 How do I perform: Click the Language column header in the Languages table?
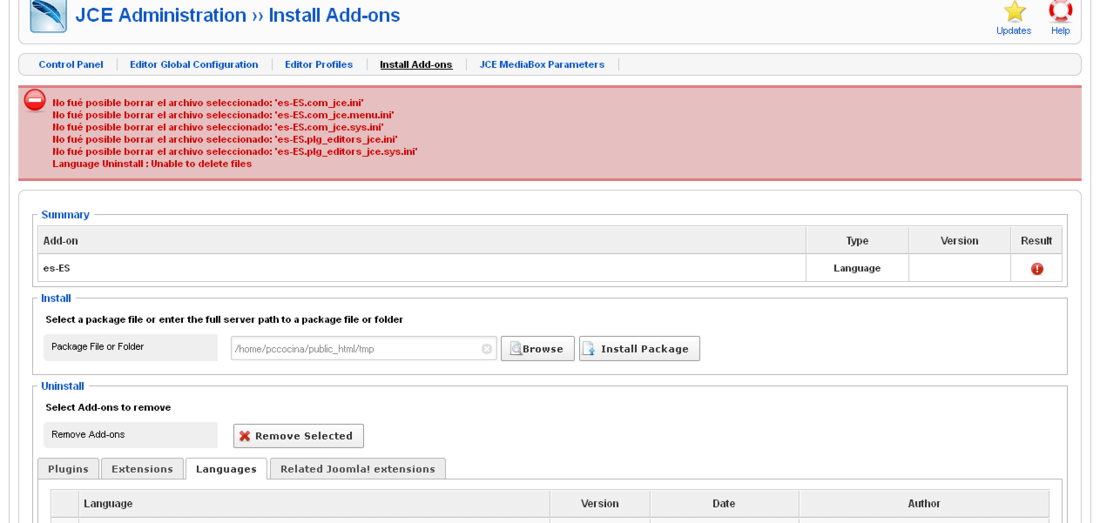314,503
